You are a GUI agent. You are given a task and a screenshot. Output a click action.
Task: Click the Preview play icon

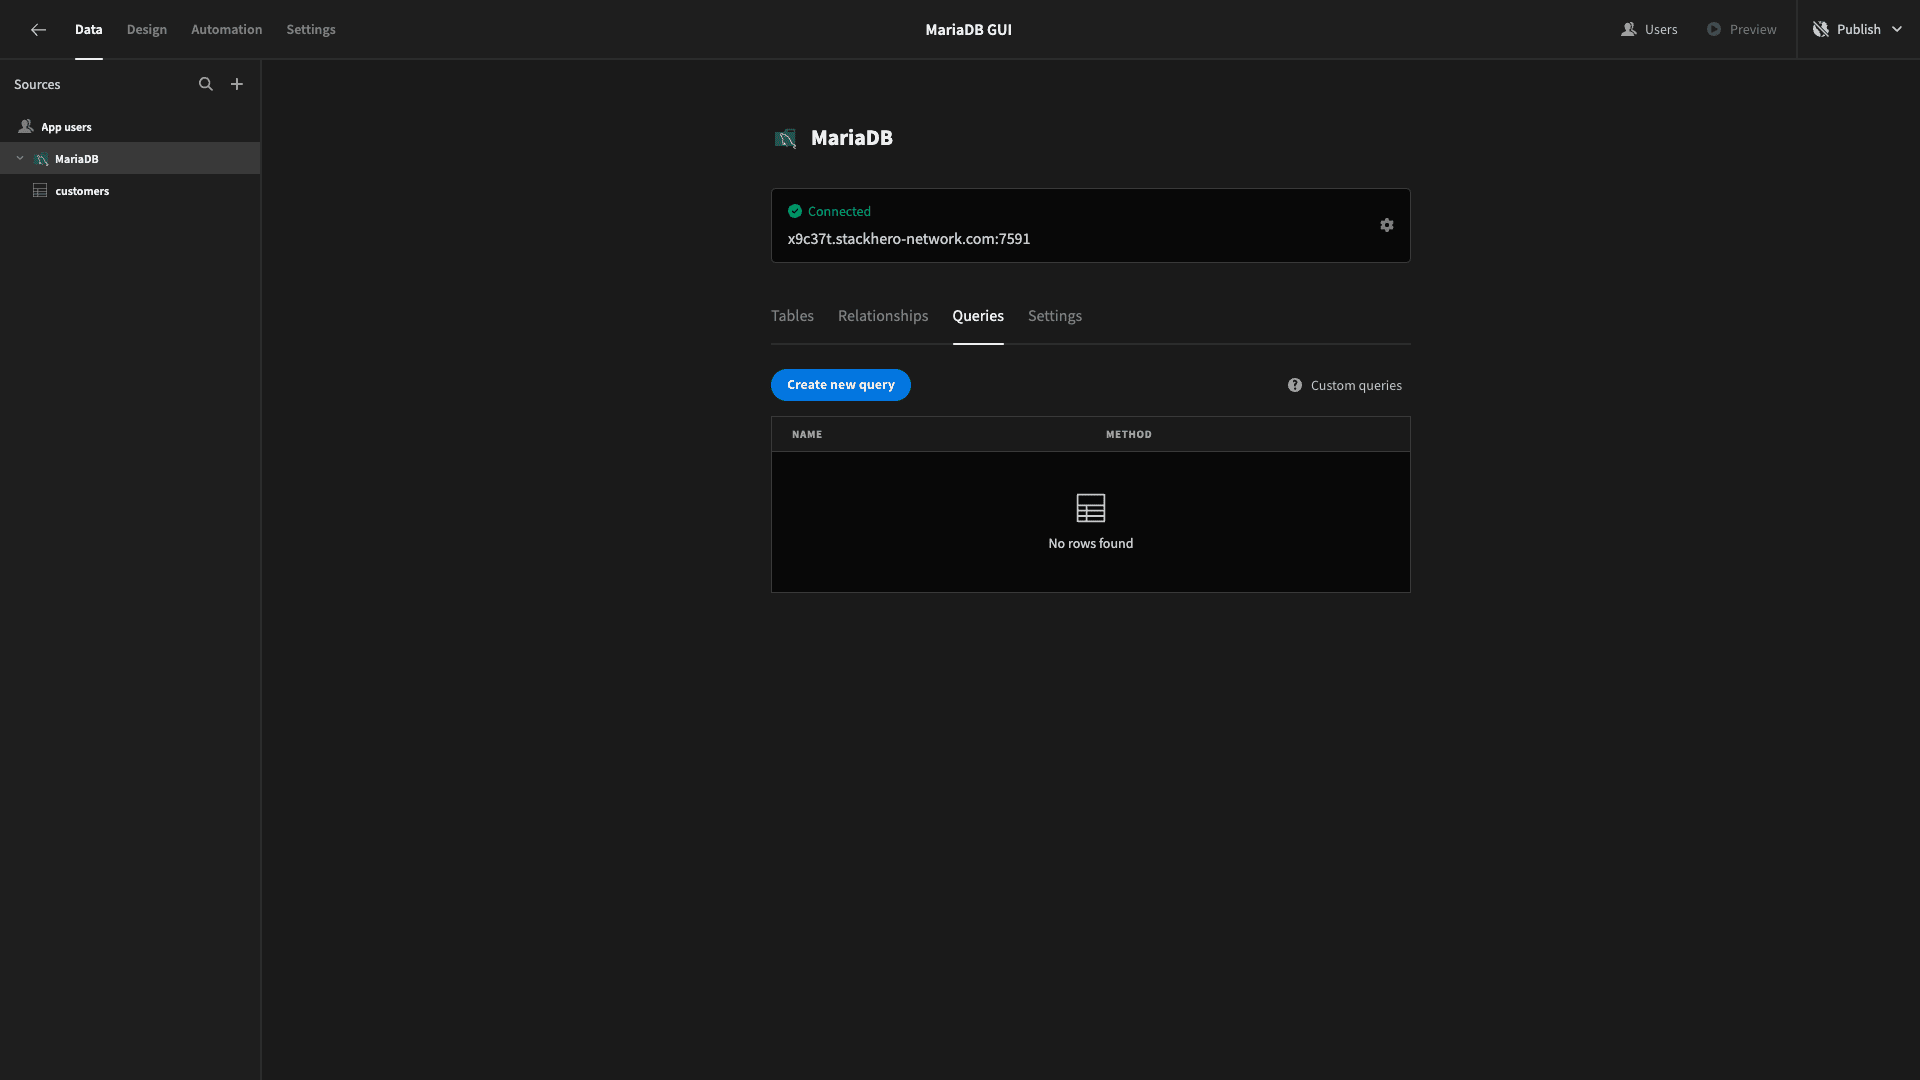click(x=1714, y=30)
